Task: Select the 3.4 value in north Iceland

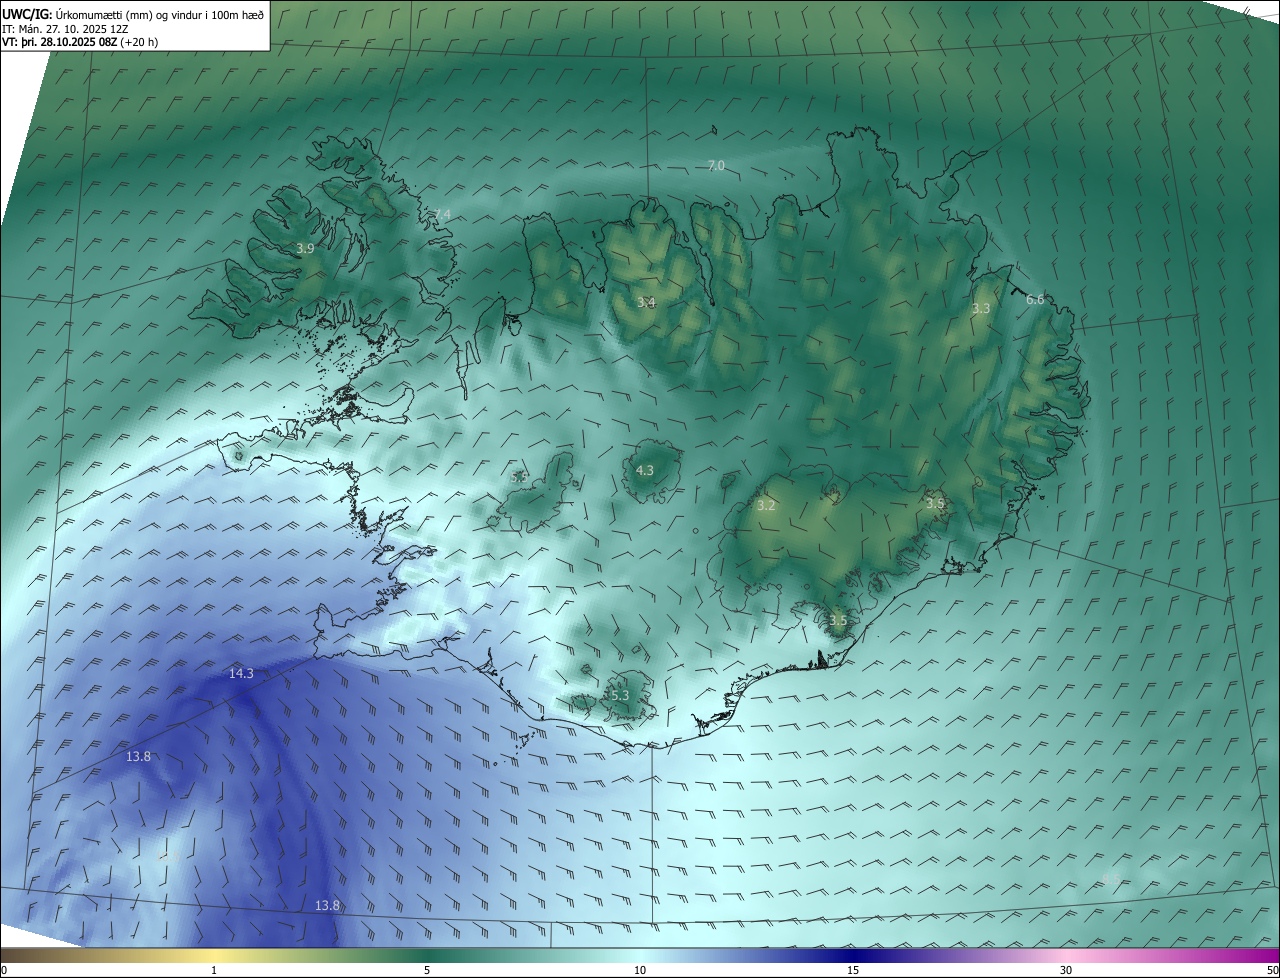Action: click(x=646, y=302)
